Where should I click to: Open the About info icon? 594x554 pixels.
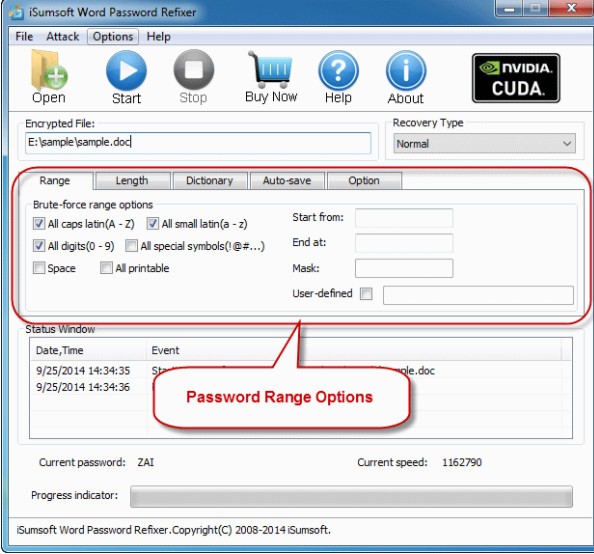coord(406,70)
